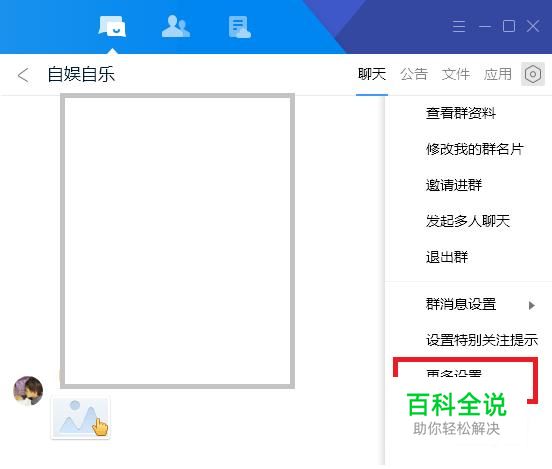Switch to the 聊天 tab
552x469 pixels.
click(x=372, y=74)
